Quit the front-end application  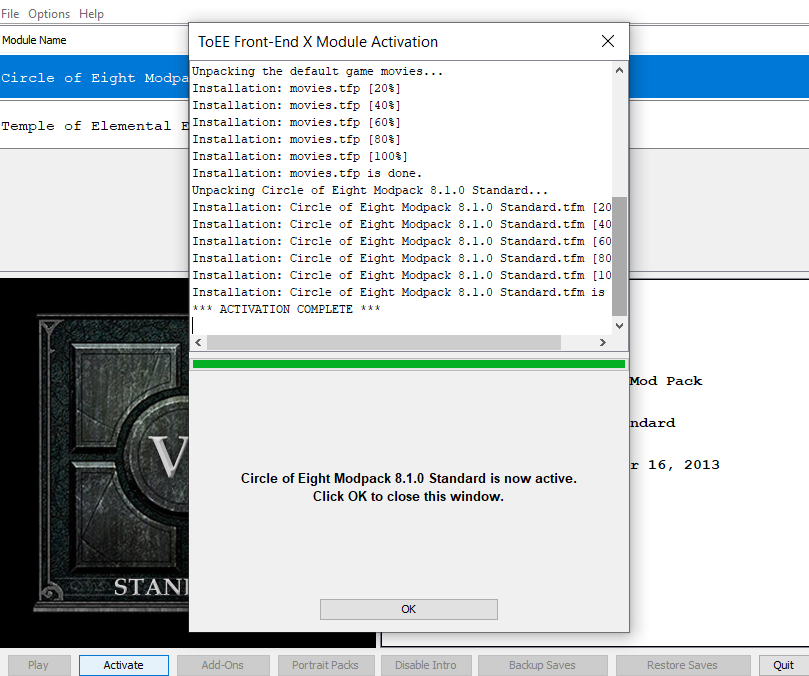783,665
